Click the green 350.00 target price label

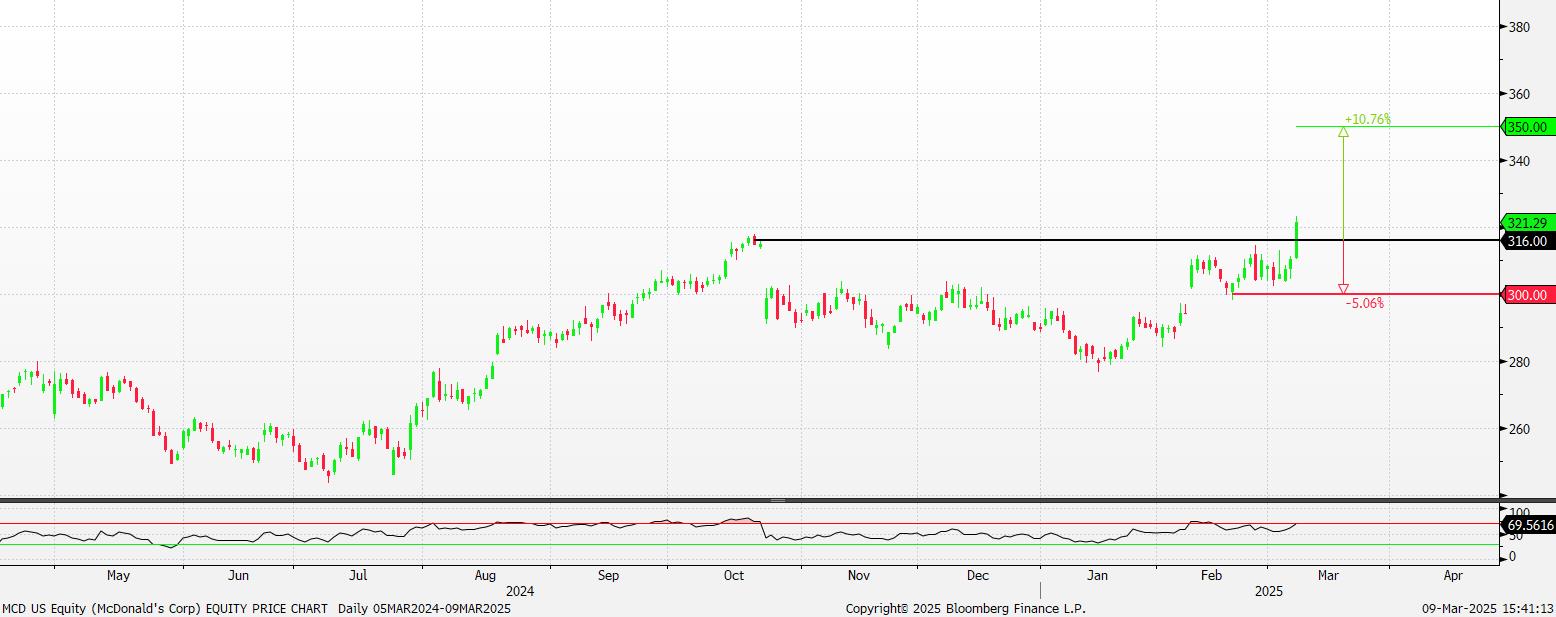pyautogui.click(x=1528, y=127)
